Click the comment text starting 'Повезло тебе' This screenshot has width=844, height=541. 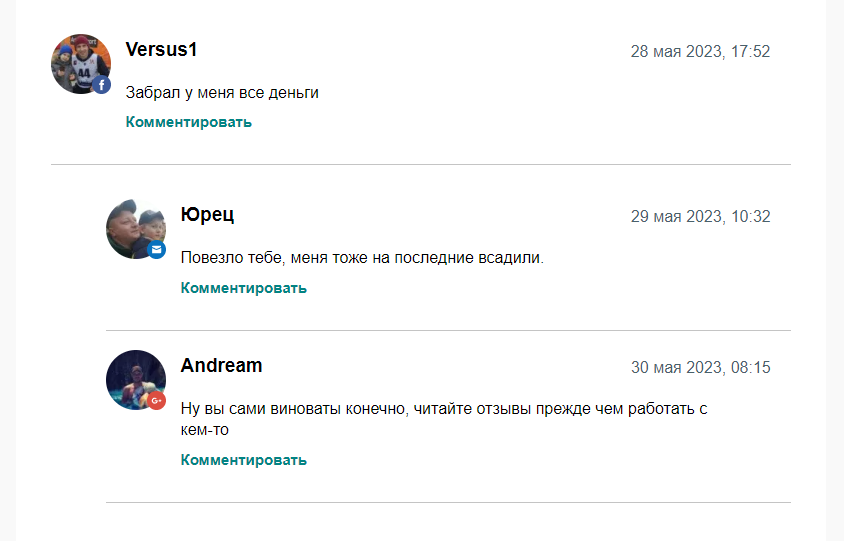(362, 258)
